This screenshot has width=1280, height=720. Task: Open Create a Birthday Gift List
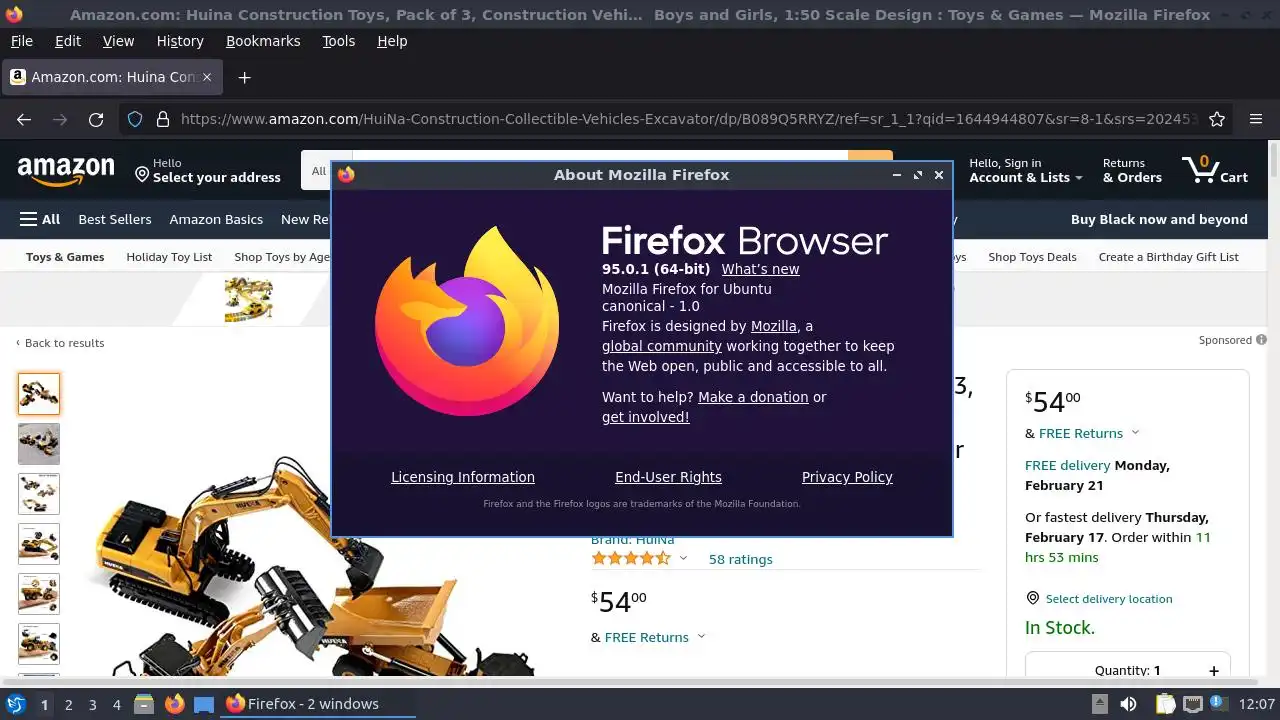click(1168, 257)
